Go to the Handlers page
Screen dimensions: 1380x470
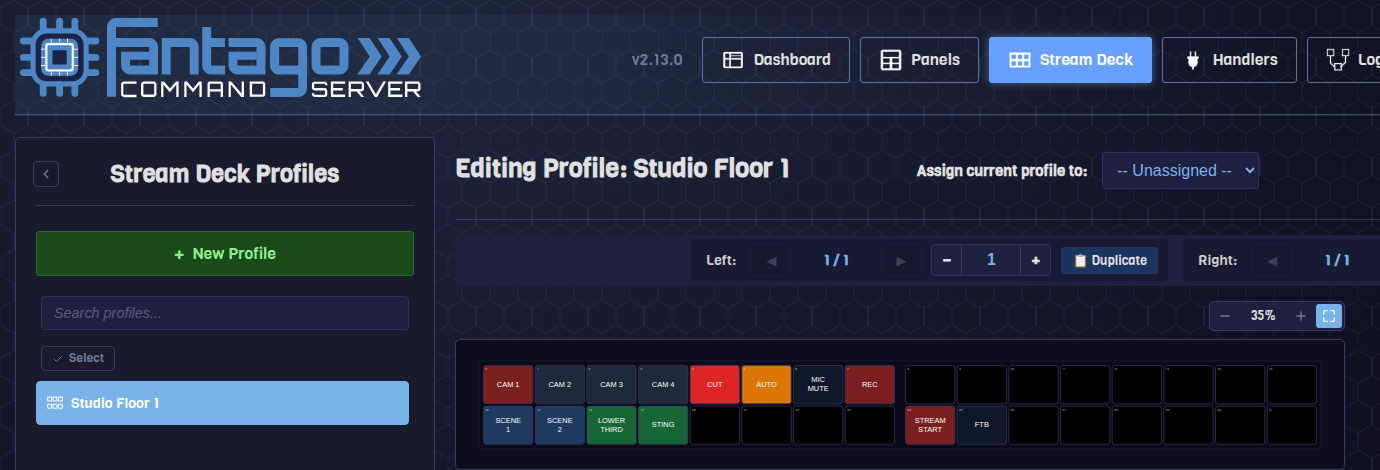coord(1229,60)
